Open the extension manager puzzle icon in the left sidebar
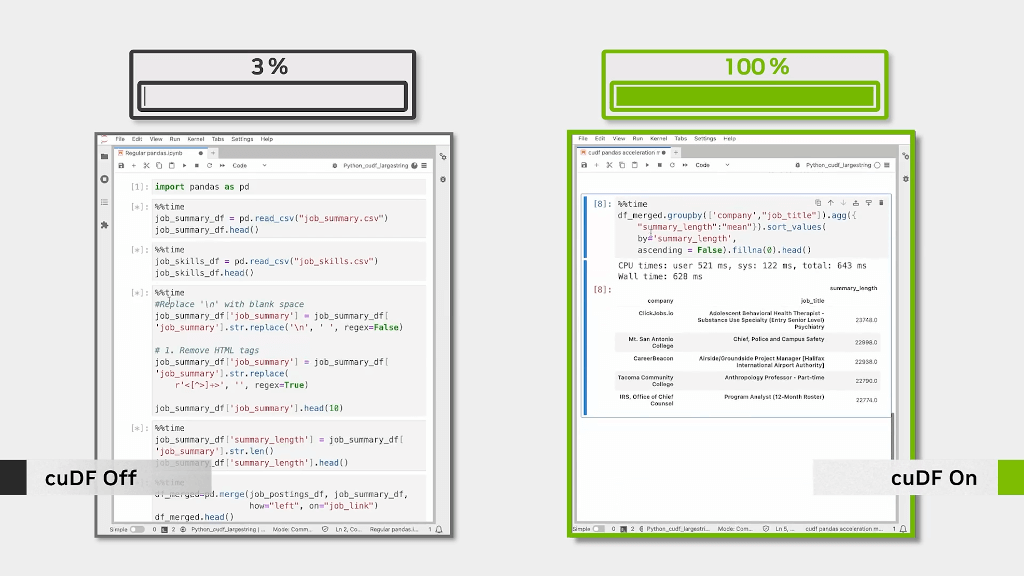The width and height of the screenshot is (1024, 576). 104,225
